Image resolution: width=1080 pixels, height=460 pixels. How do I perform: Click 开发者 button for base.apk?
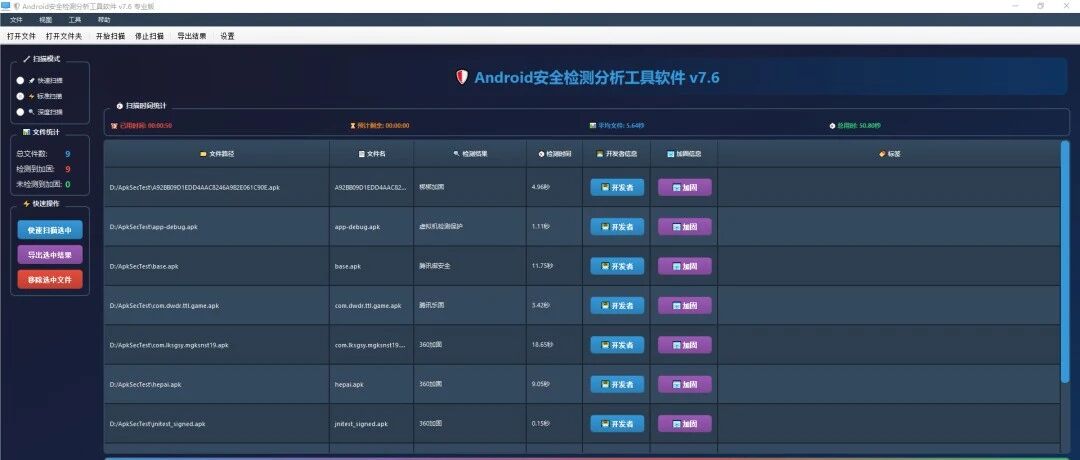[617, 266]
